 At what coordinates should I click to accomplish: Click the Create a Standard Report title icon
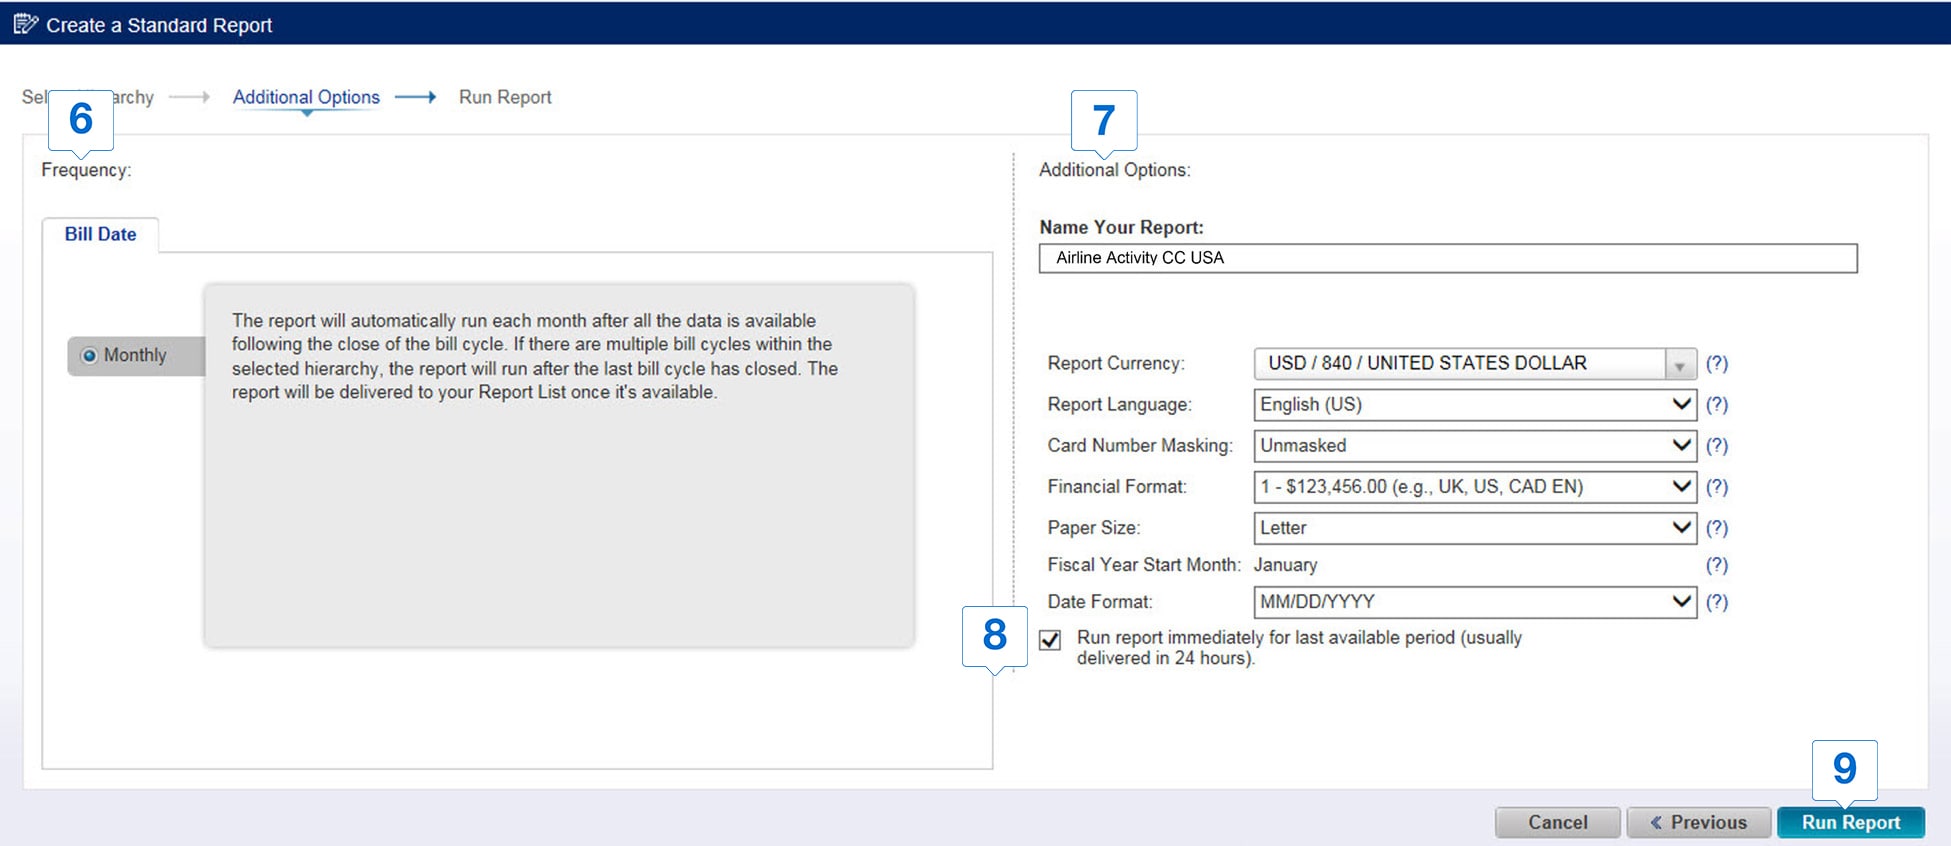point(25,24)
